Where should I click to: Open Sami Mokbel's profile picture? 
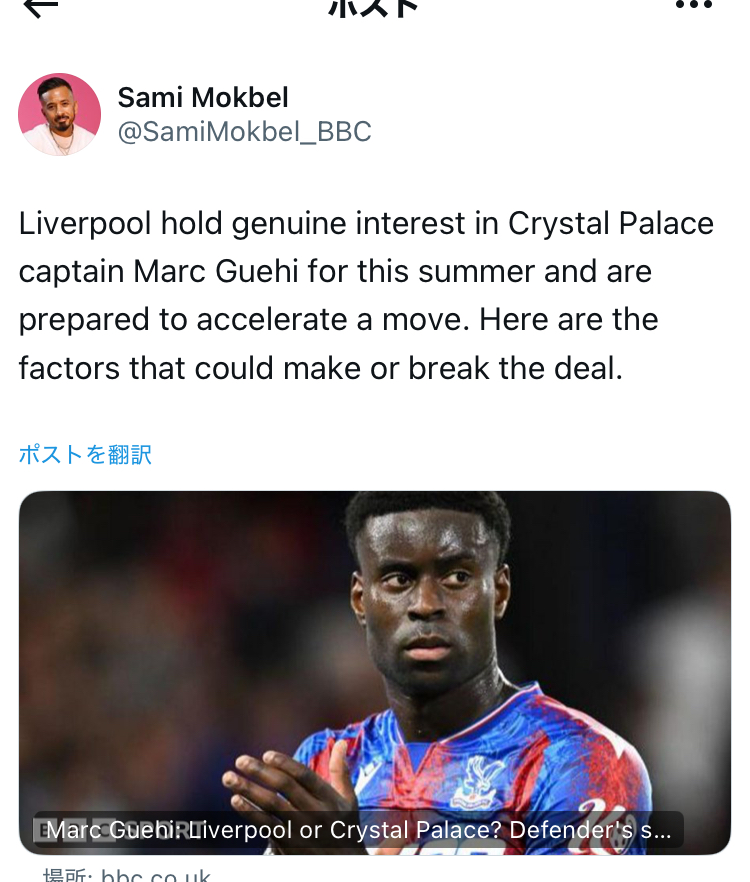(60, 114)
